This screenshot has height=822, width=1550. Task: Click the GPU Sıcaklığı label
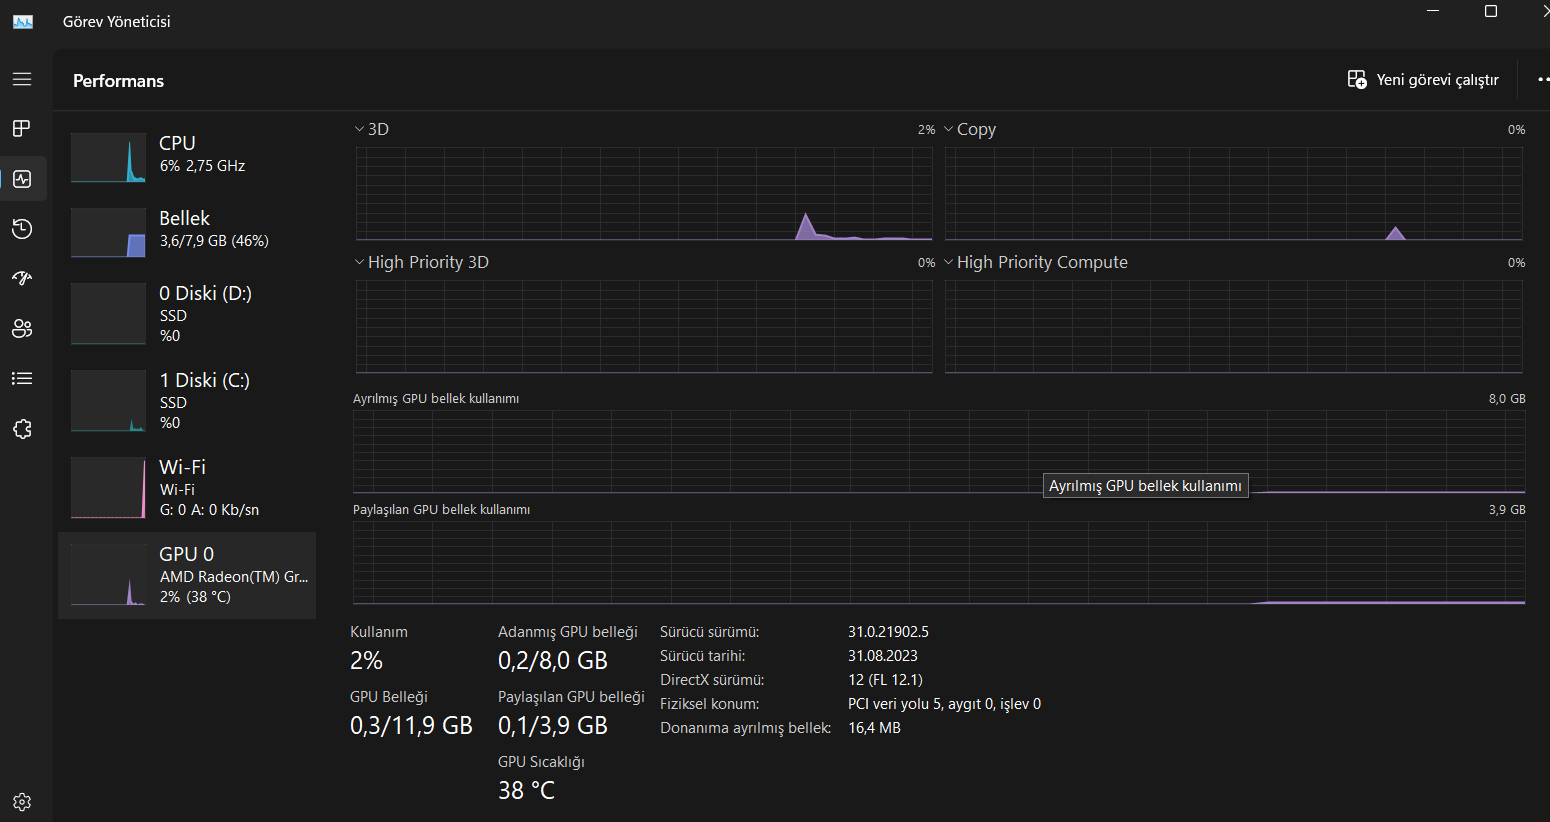(541, 762)
